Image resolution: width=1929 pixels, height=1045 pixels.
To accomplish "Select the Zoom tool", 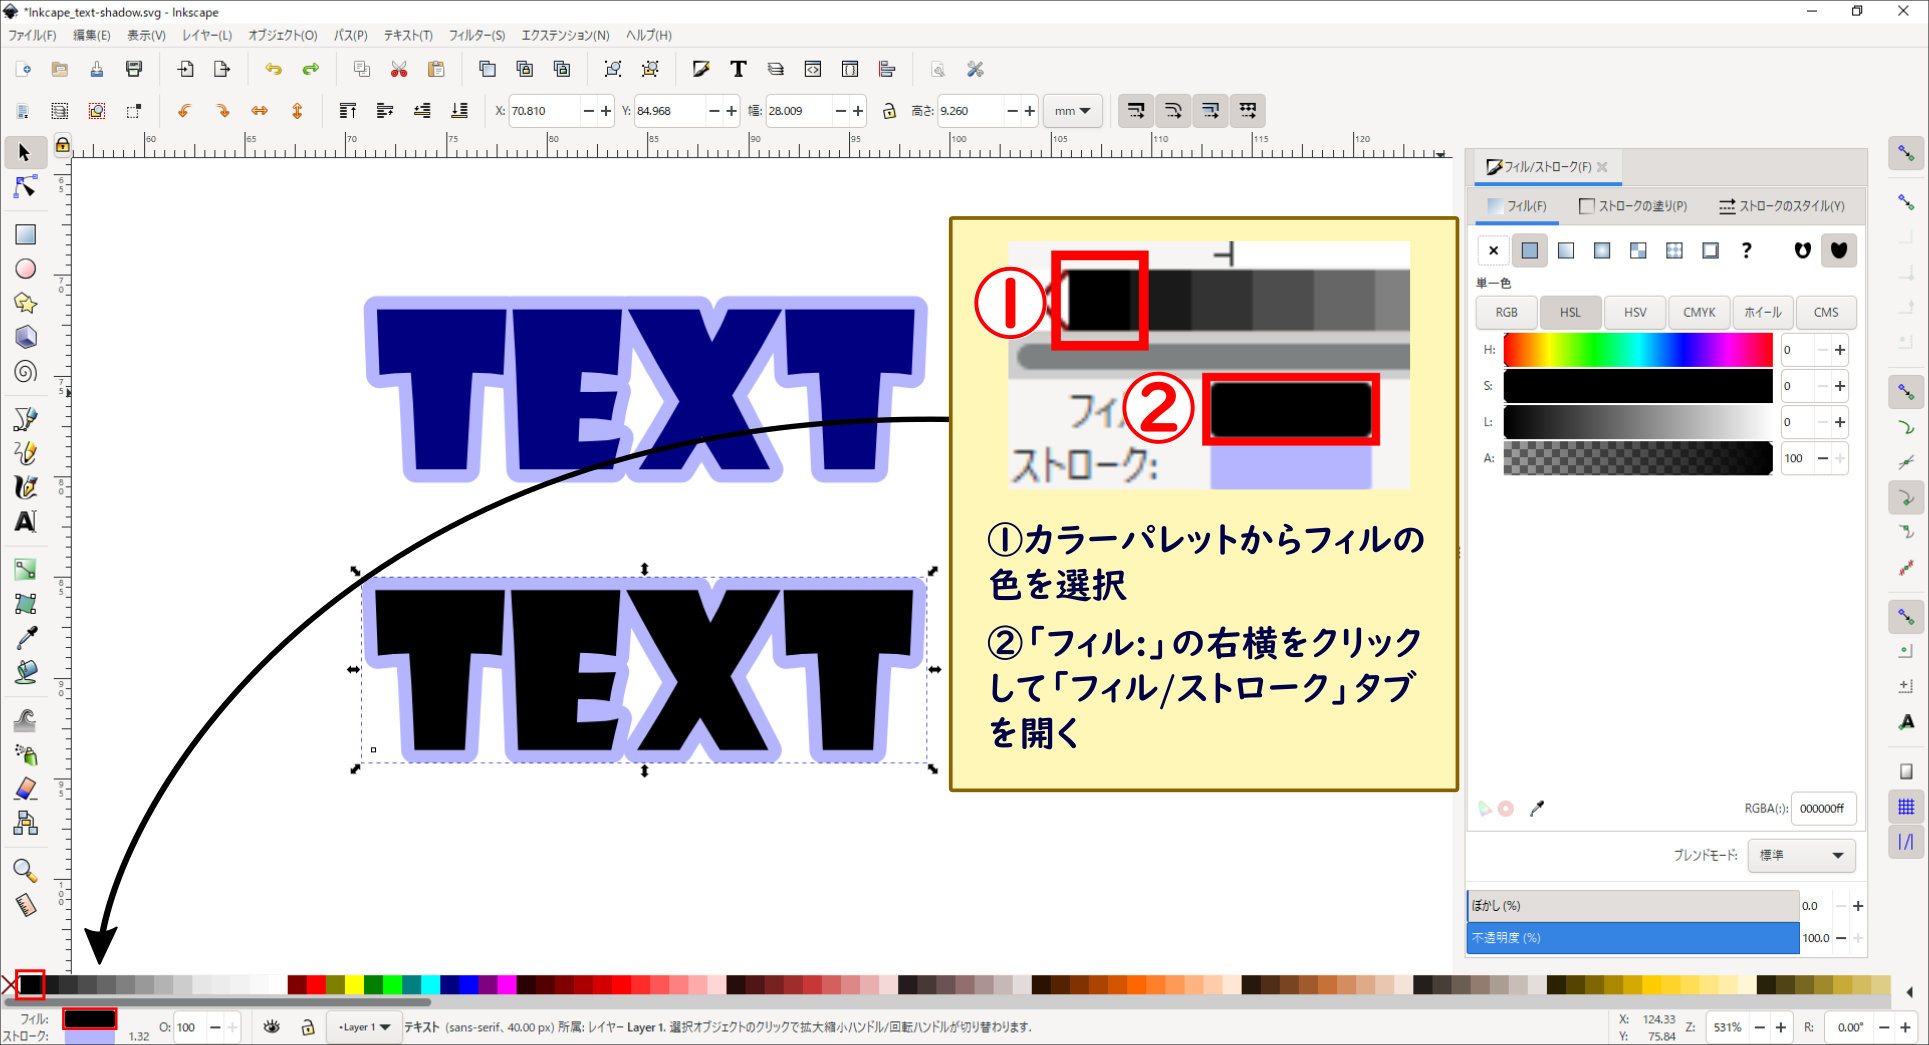I will coord(24,871).
